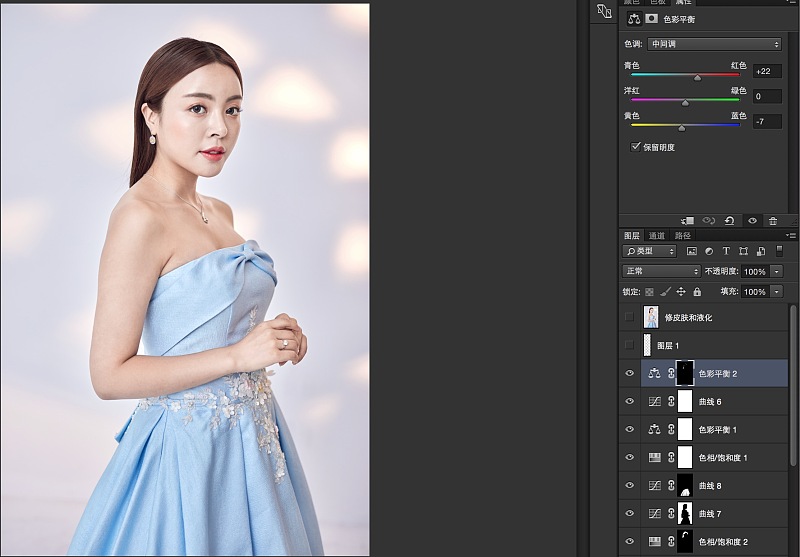Viewport: 800px width, 557px height.
Task: Click the collapsed panel icon in left dock strip
Action: tap(604, 11)
